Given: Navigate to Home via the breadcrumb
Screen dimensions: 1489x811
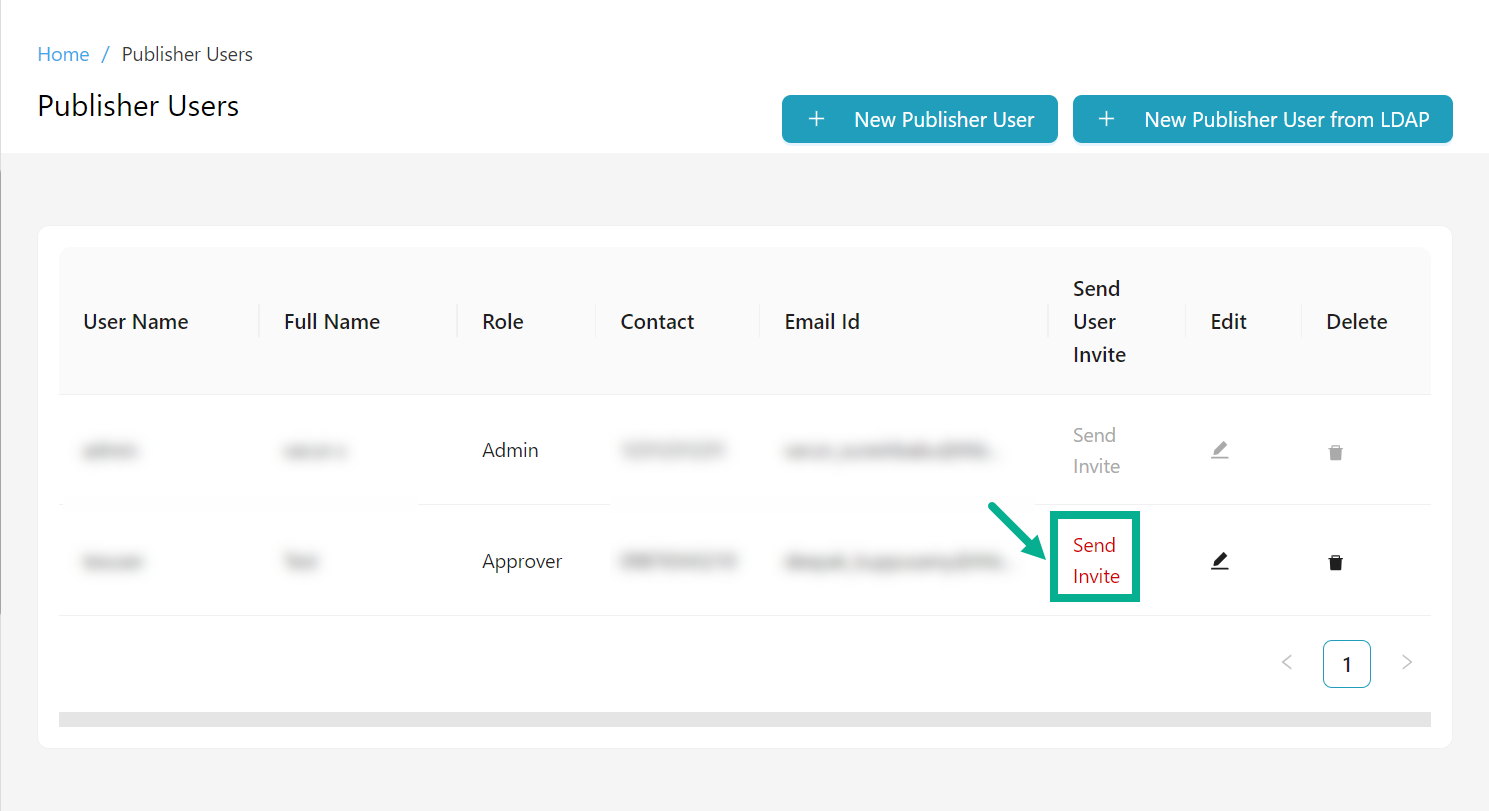Looking at the screenshot, I should pyautogui.click(x=63, y=54).
